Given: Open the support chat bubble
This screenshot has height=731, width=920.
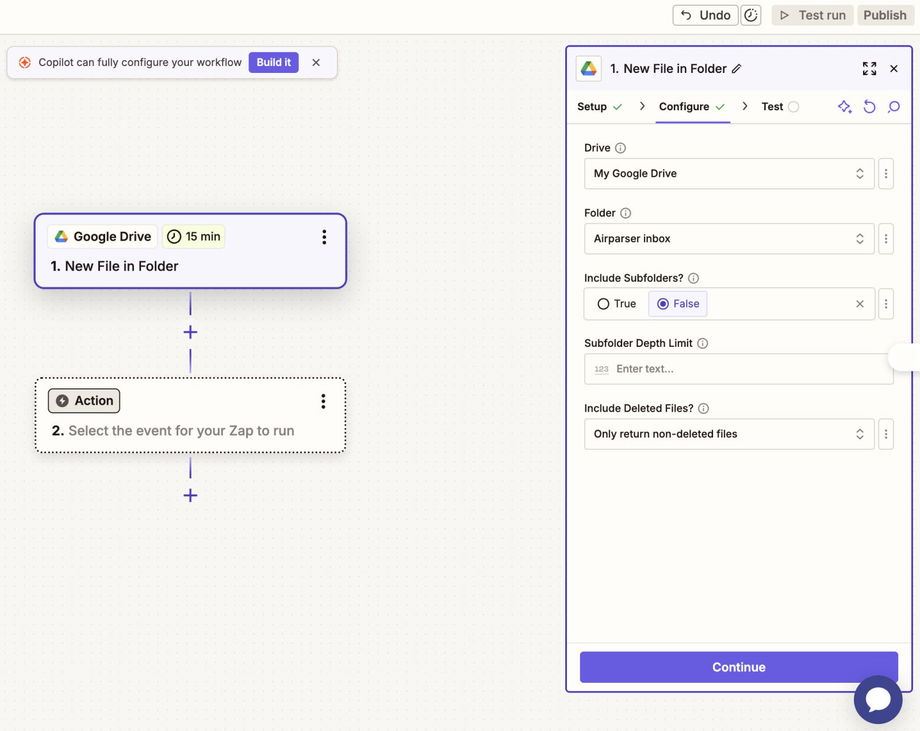Looking at the screenshot, I should 878,699.
